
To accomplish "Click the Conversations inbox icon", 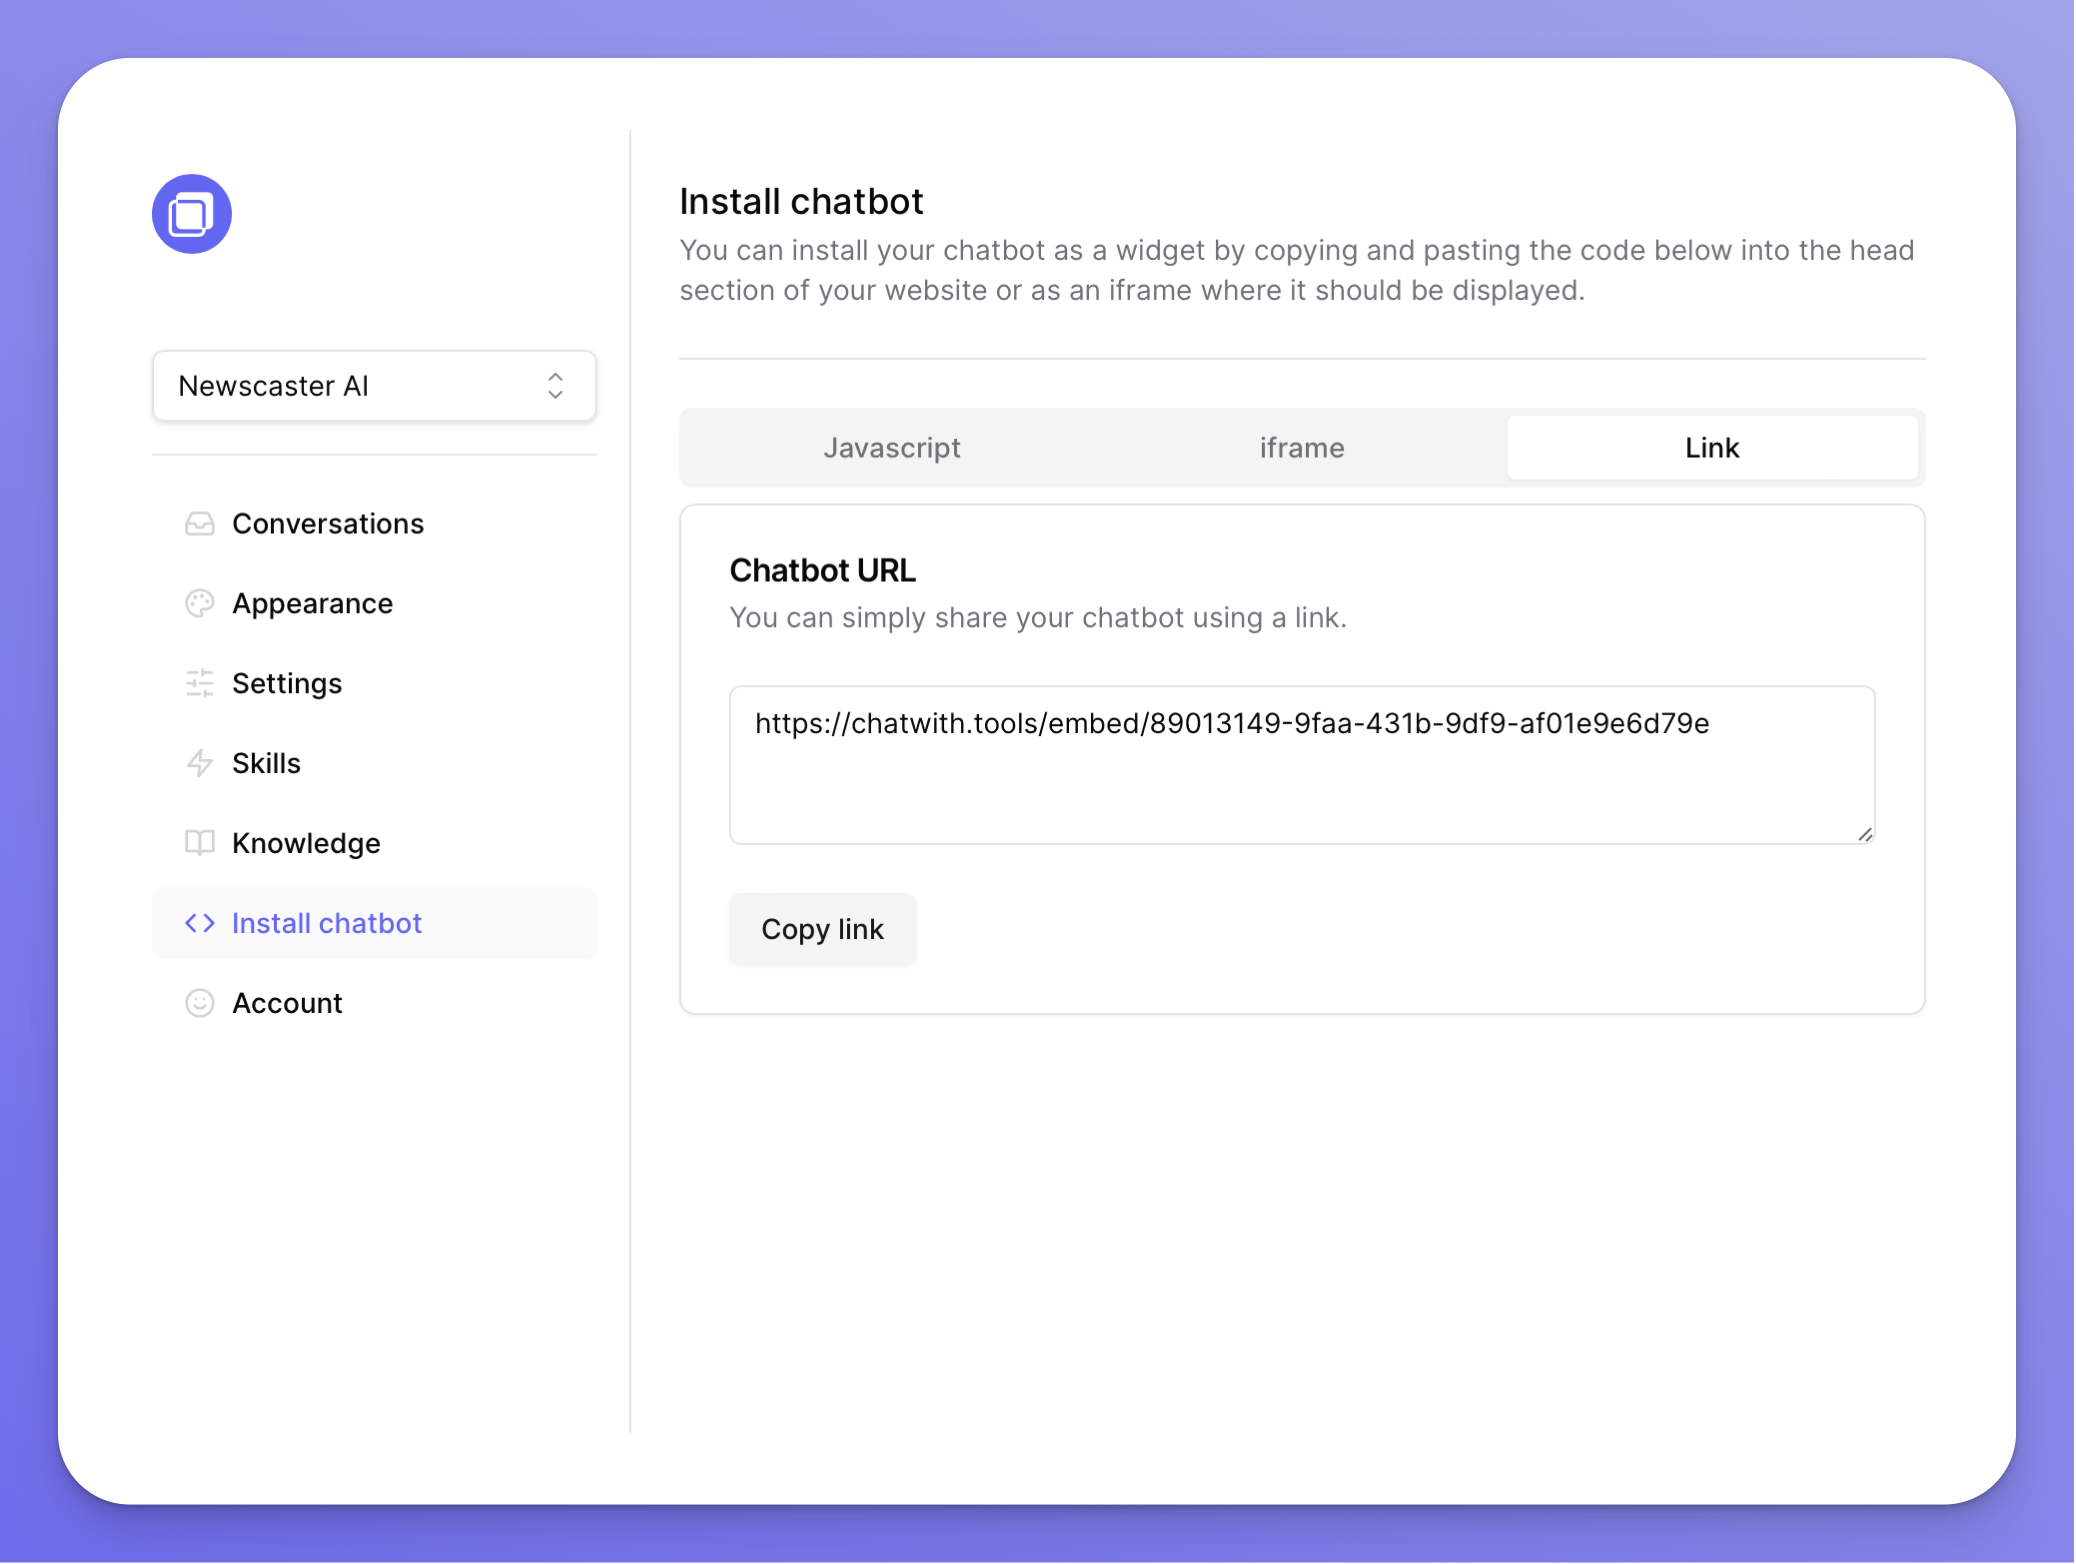I will (x=200, y=524).
